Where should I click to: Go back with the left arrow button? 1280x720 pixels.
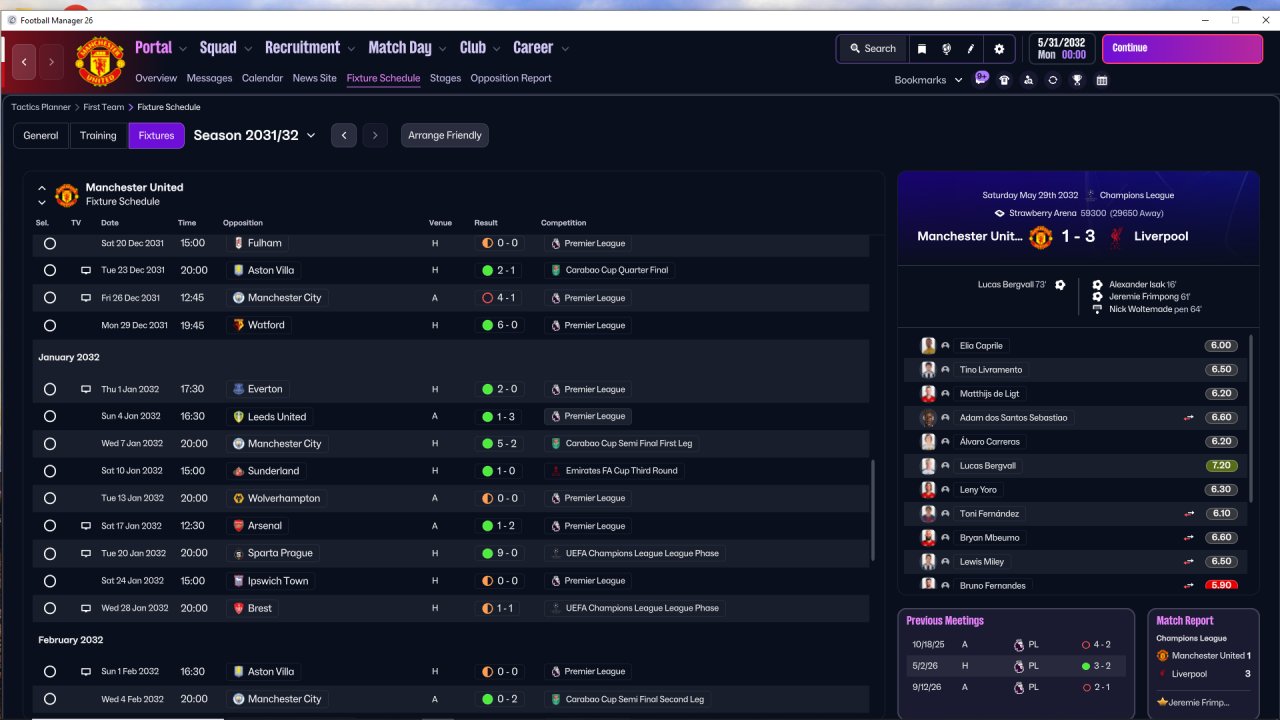pos(24,62)
